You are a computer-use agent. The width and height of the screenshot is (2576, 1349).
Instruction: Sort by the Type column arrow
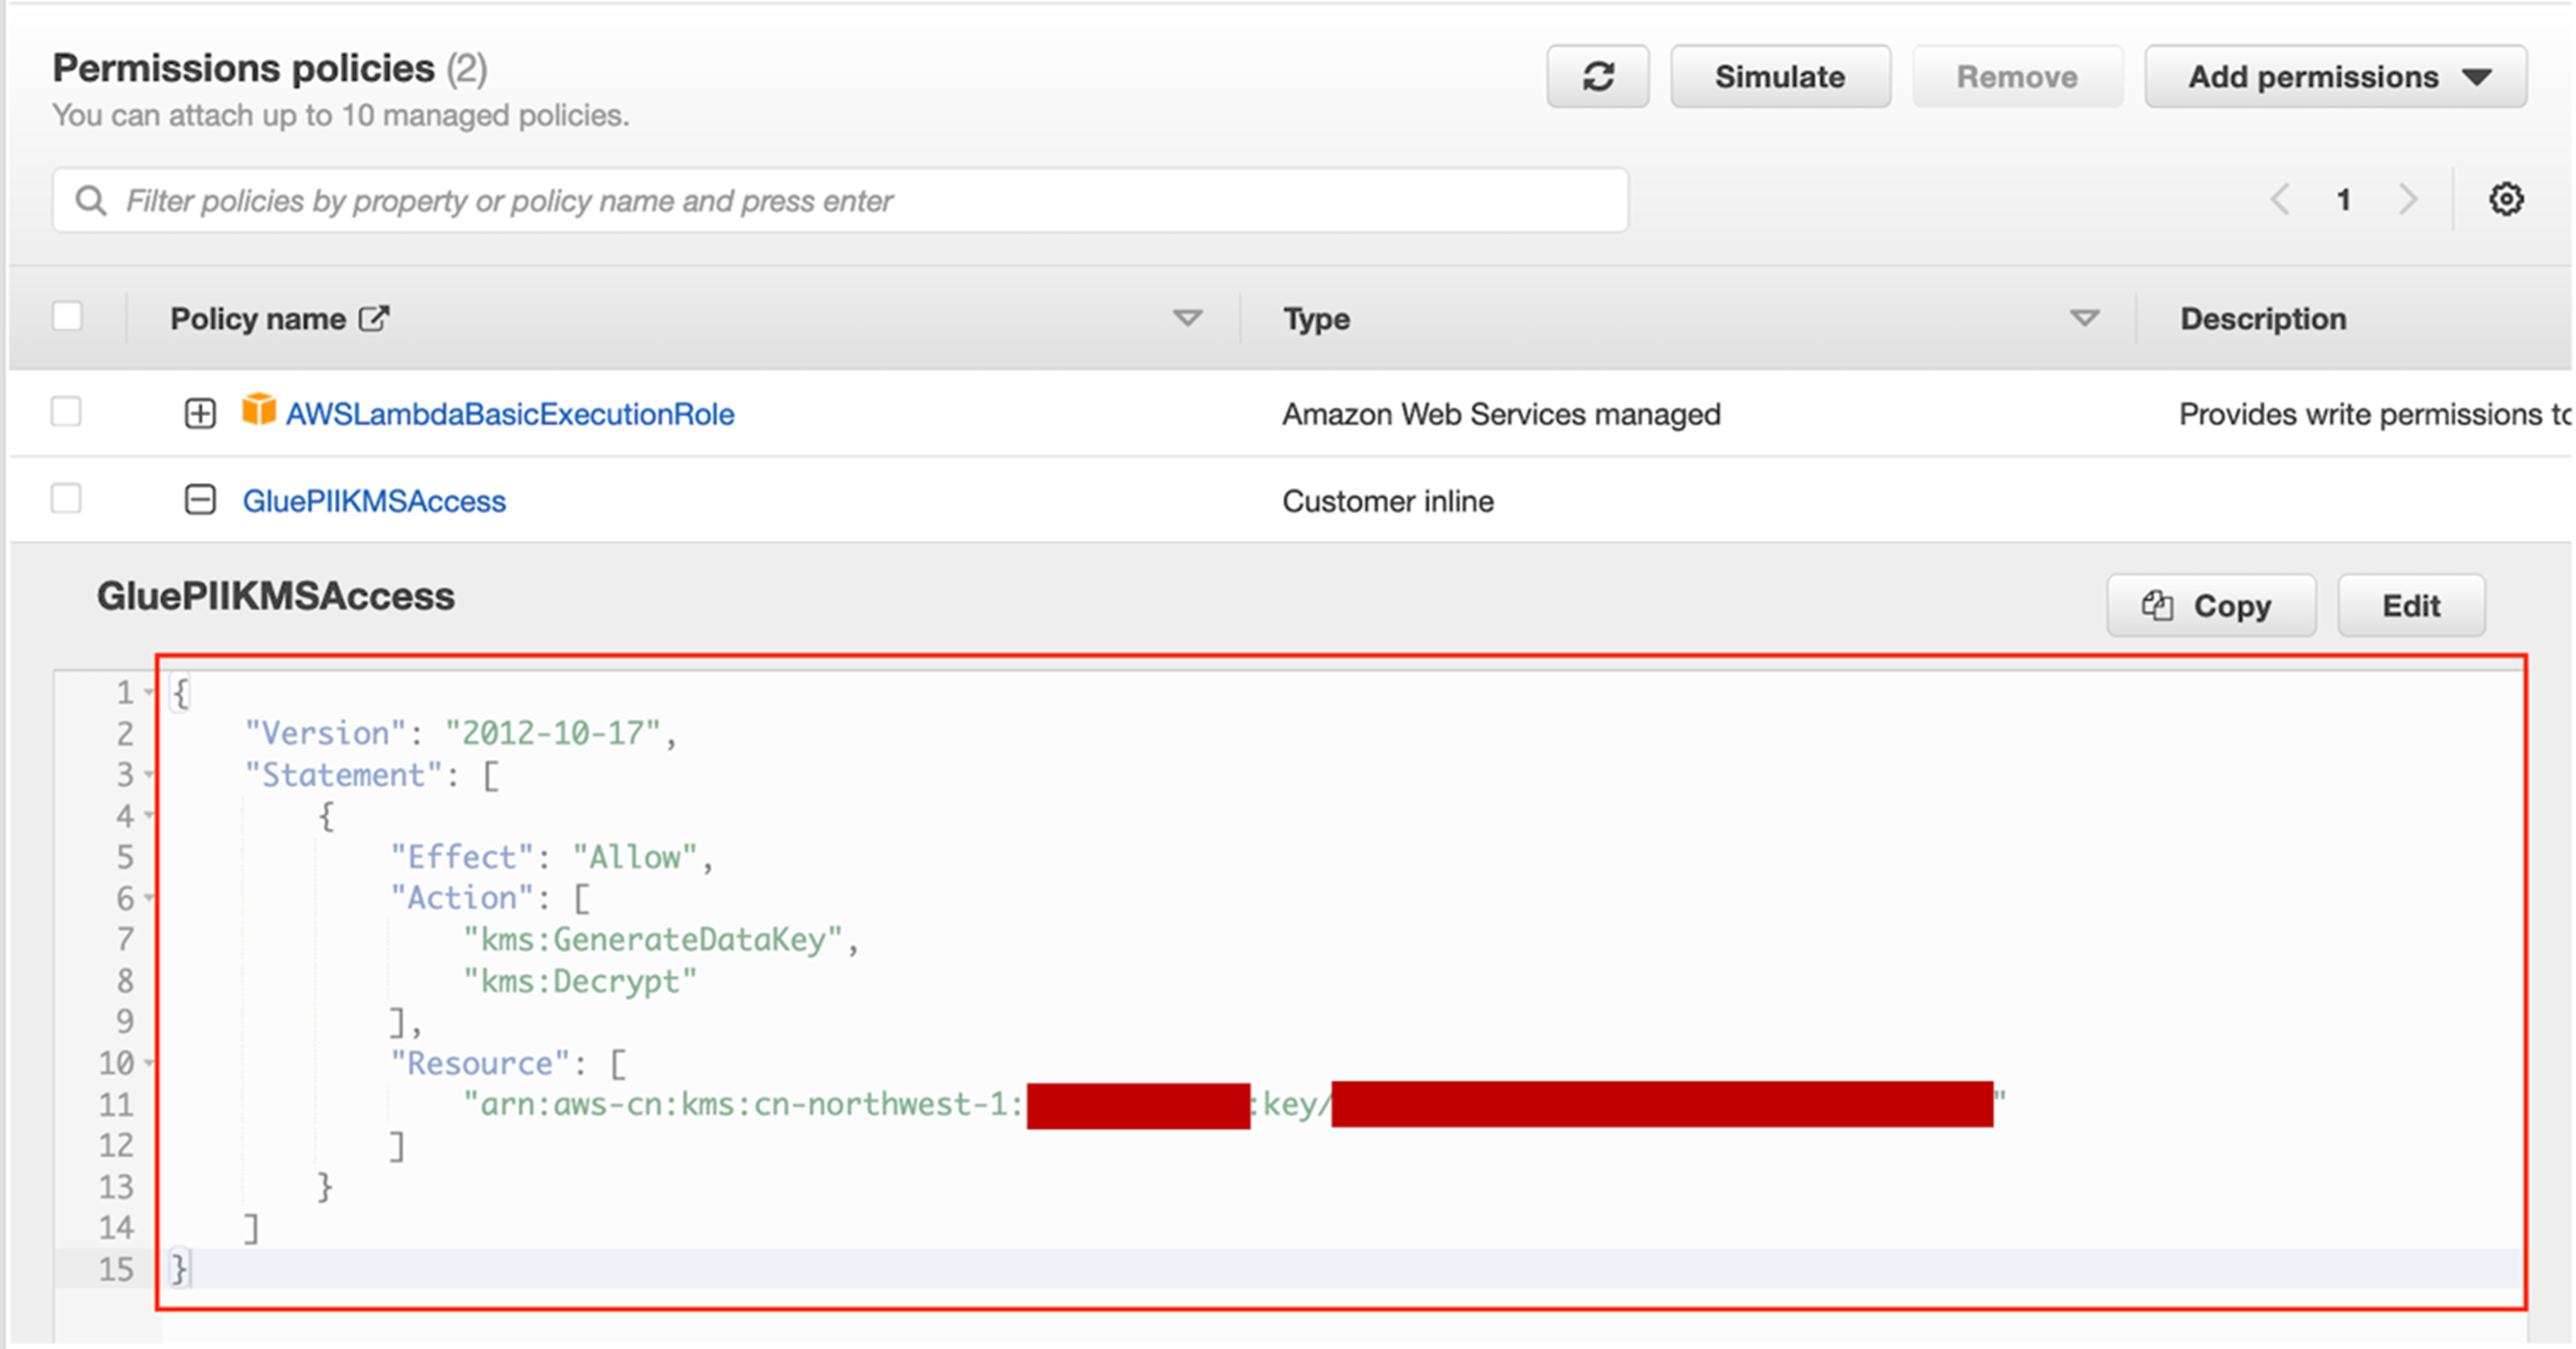pos(2084,319)
